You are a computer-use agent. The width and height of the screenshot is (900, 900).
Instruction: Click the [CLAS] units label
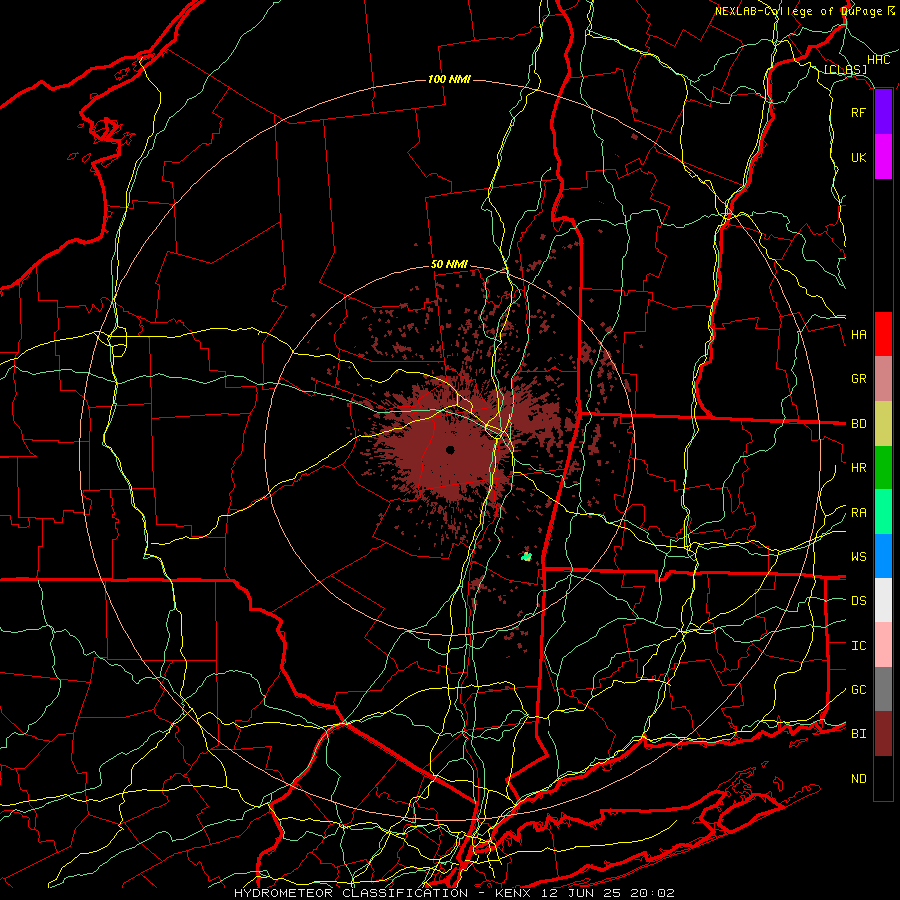coord(845,70)
